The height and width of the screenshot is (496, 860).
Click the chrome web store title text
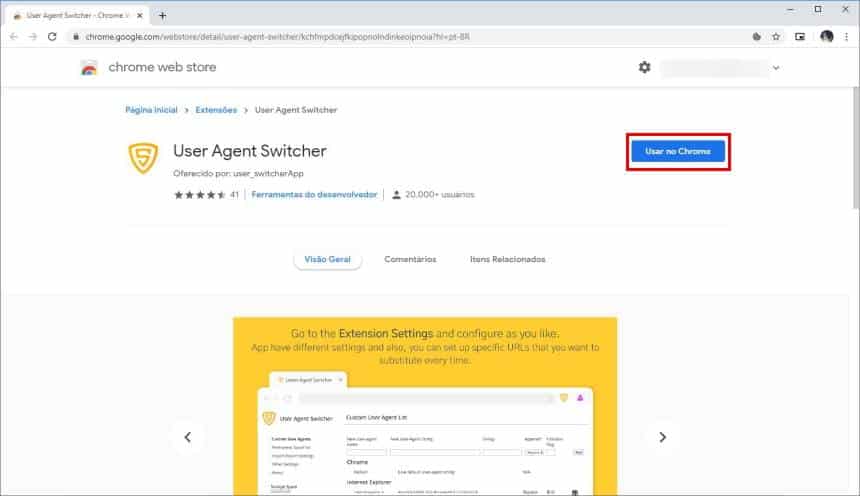pyautogui.click(x=162, y=67)
